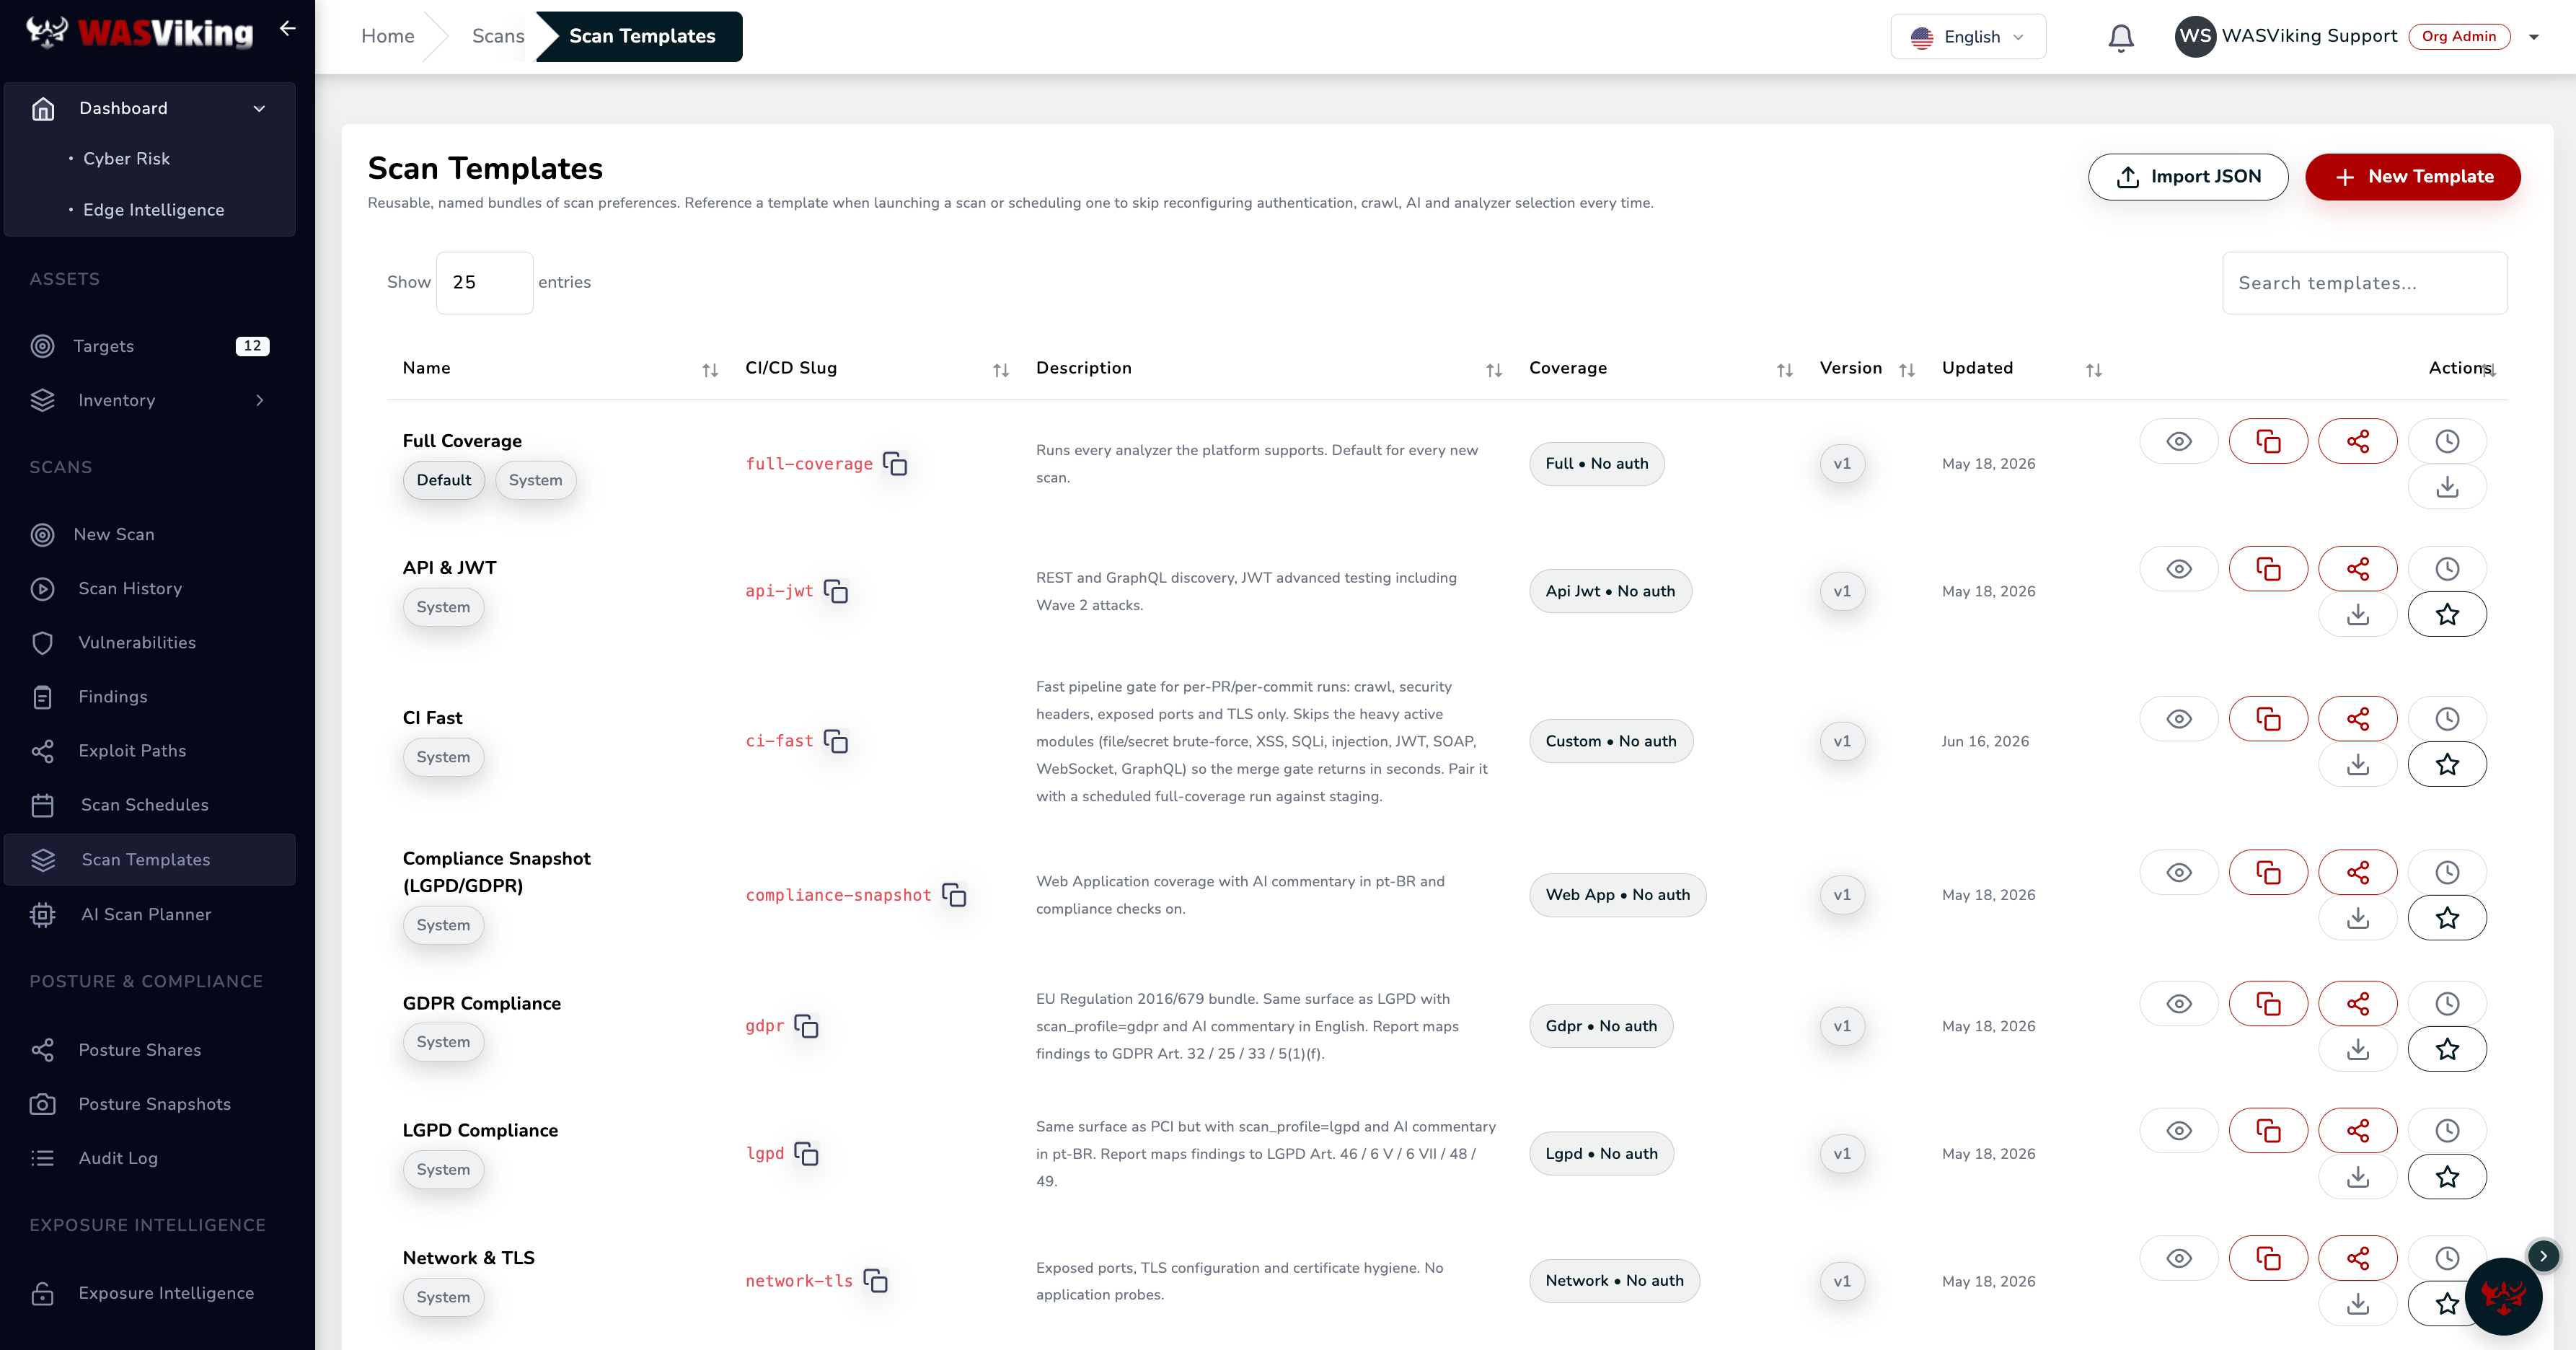View the Full Coverage template details

(x=2179, y=441)
